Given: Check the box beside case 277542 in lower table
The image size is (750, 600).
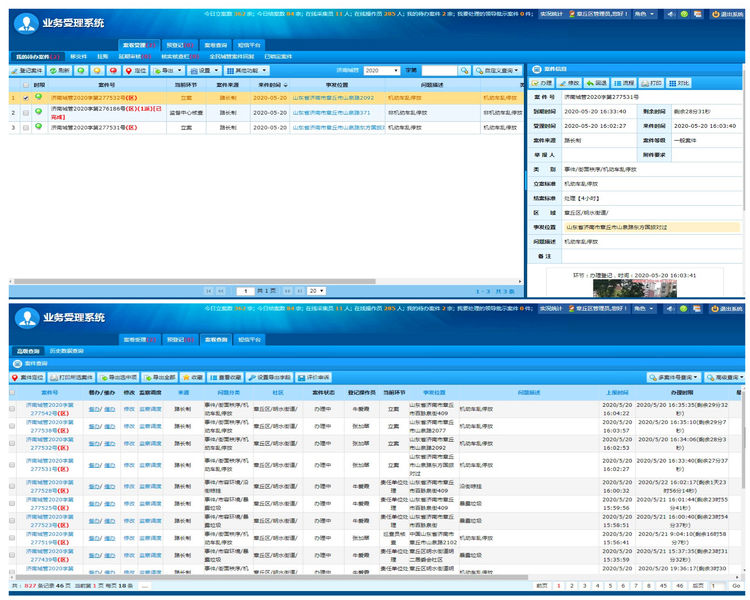Looking at the screenshot, I should (12, 408).
